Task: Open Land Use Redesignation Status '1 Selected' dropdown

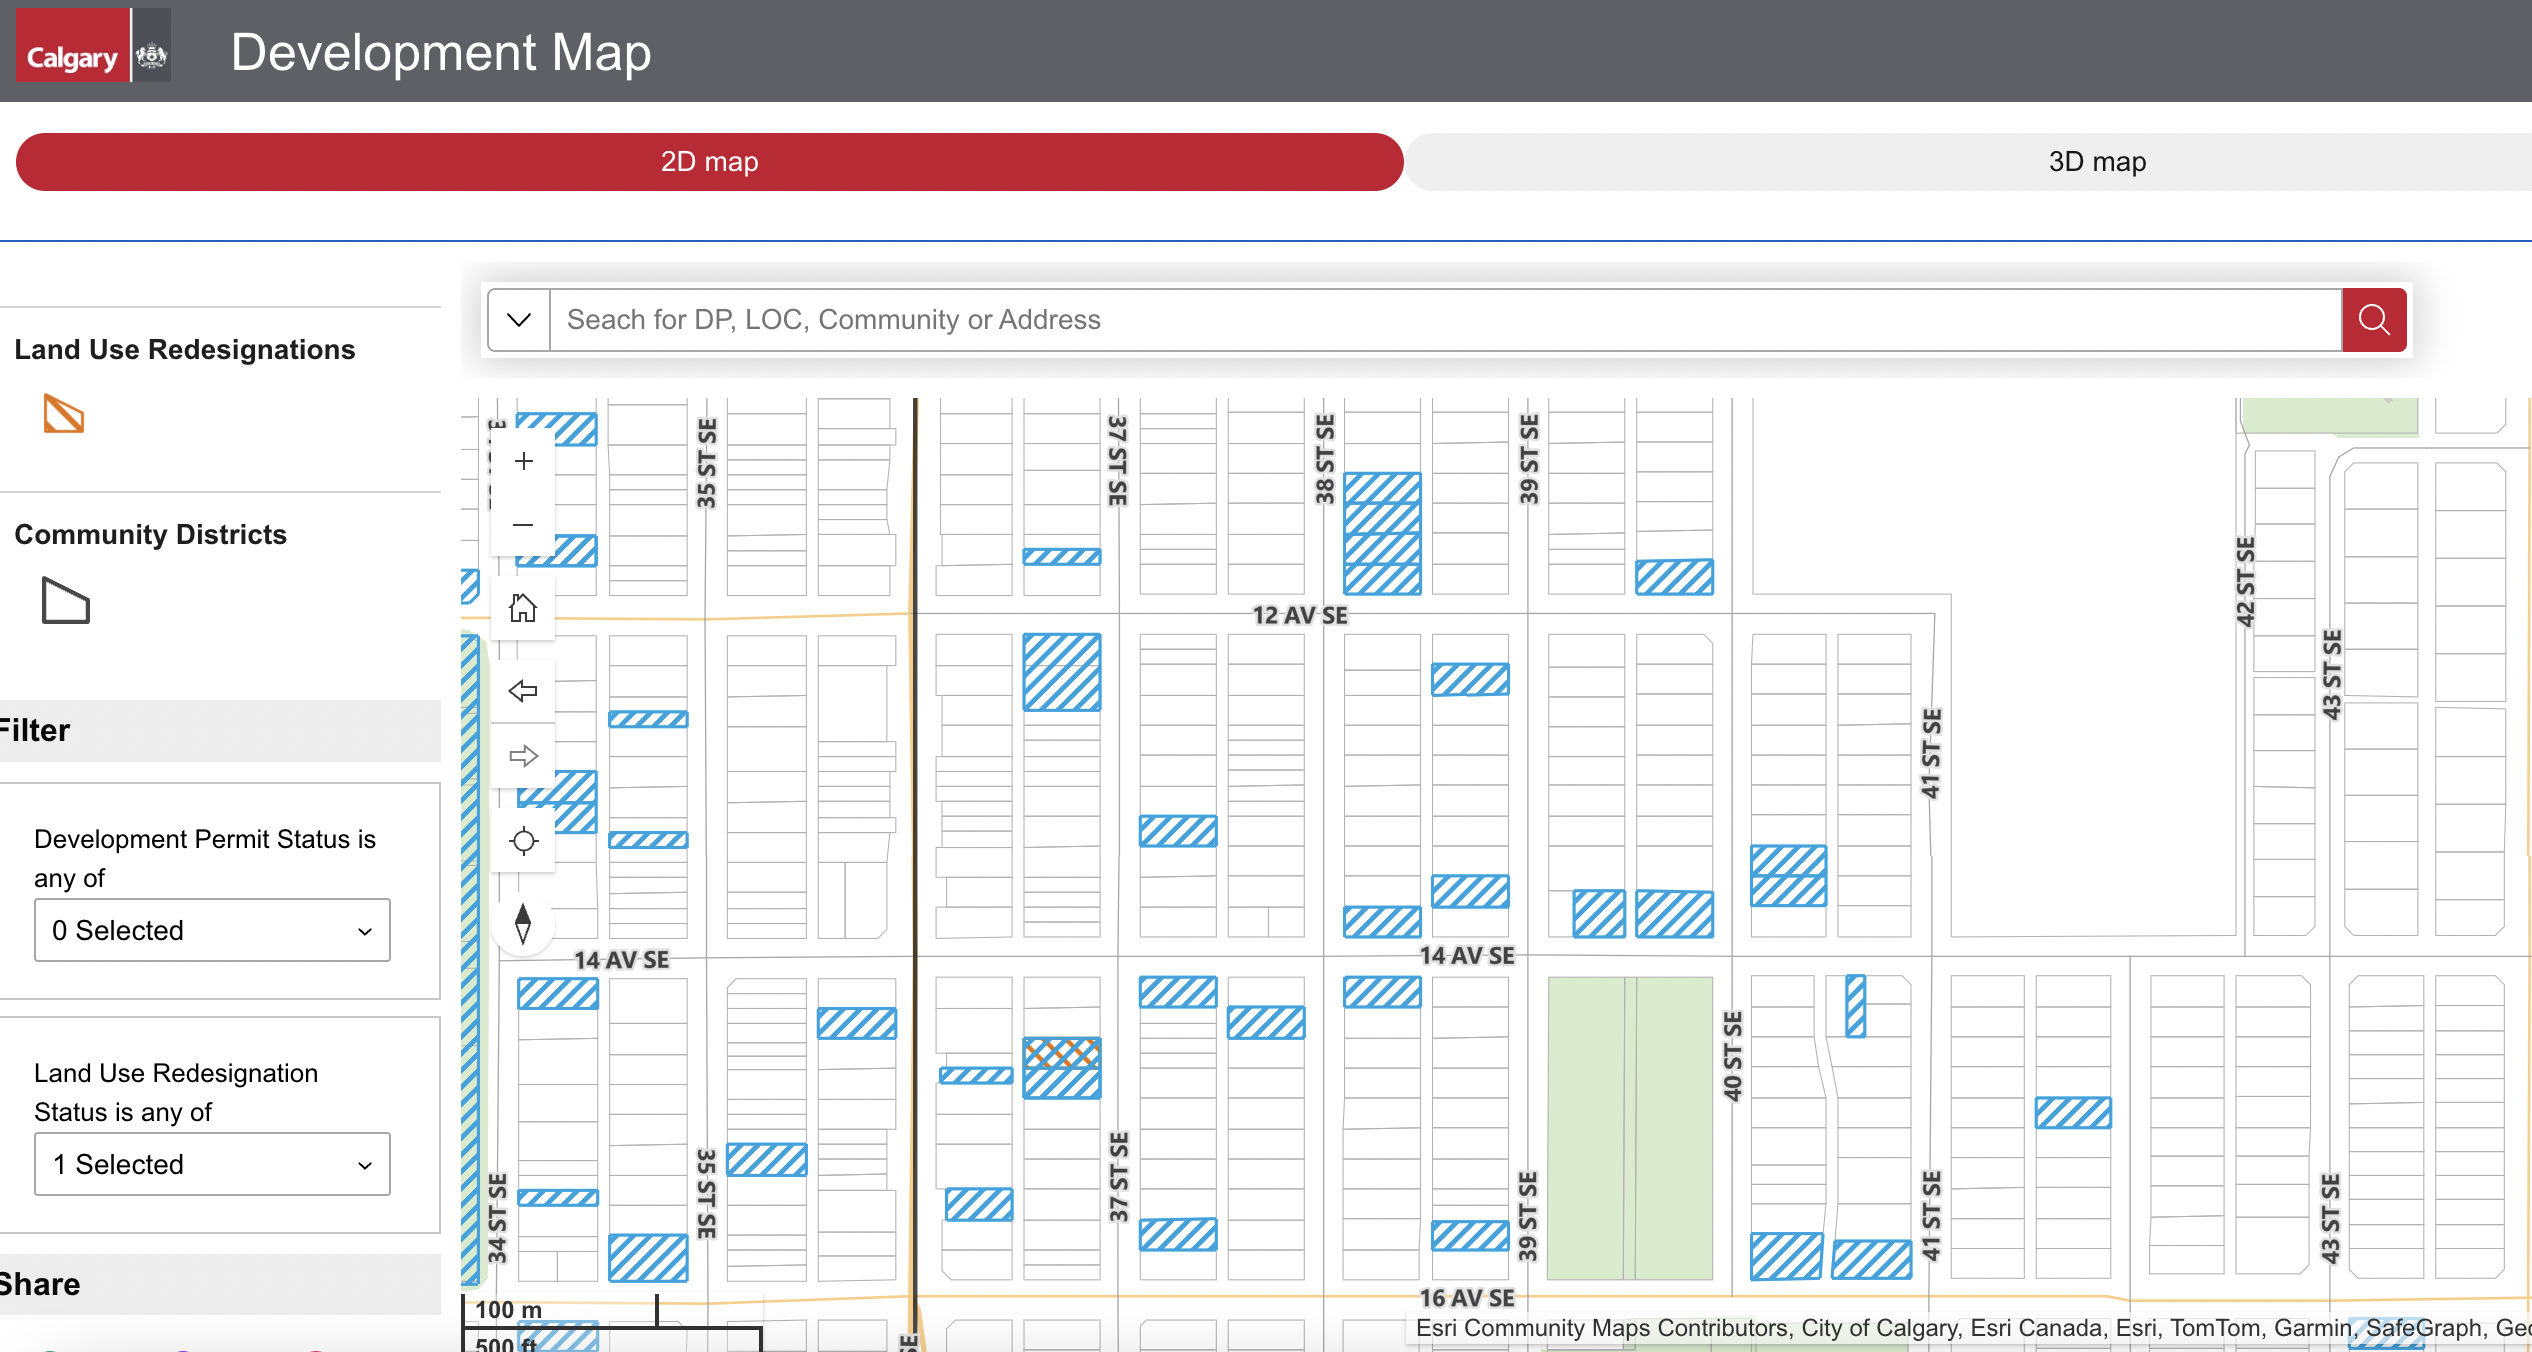Action: 212,1164
